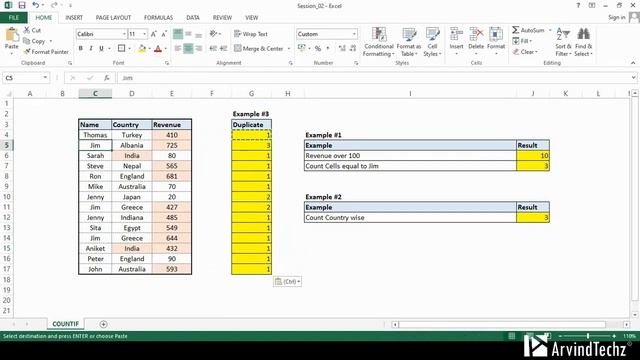Viewport: 640px width, 360px height.
Task: Switch to the DATA tab
Action: (193, 18)
